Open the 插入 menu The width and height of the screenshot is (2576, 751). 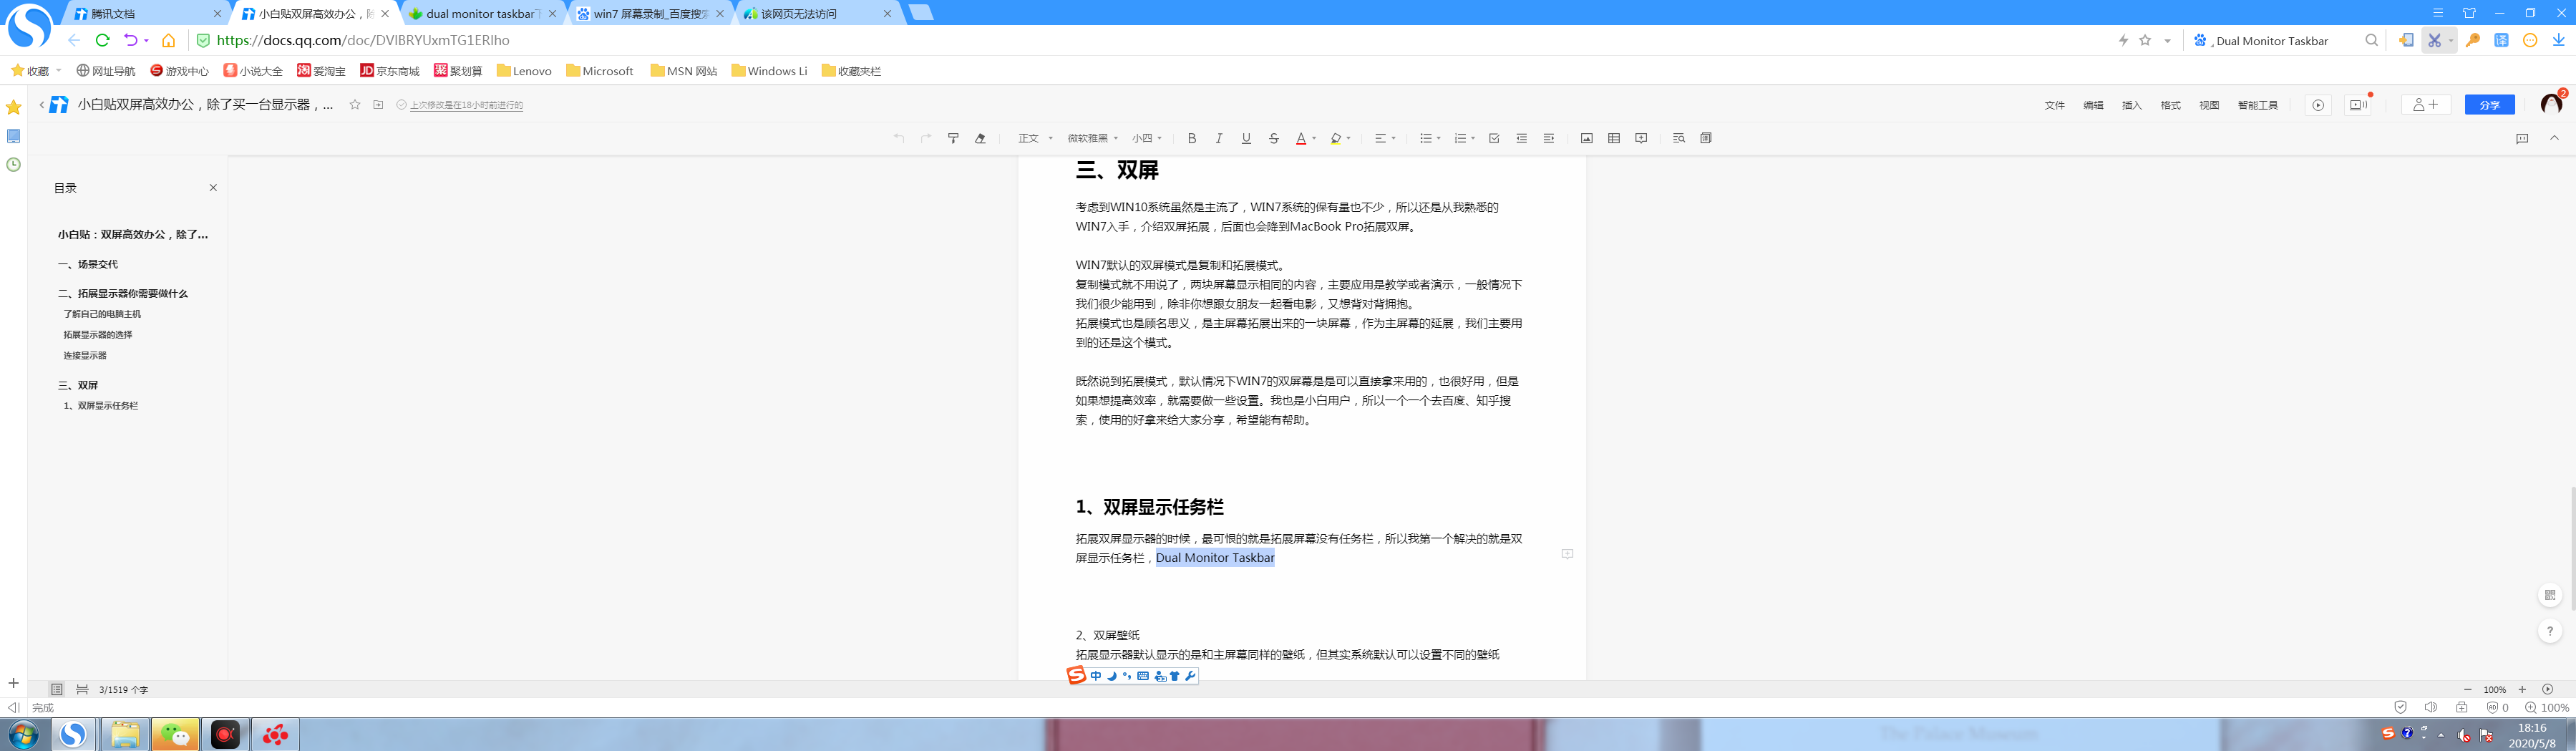[x=2131, y=105]
